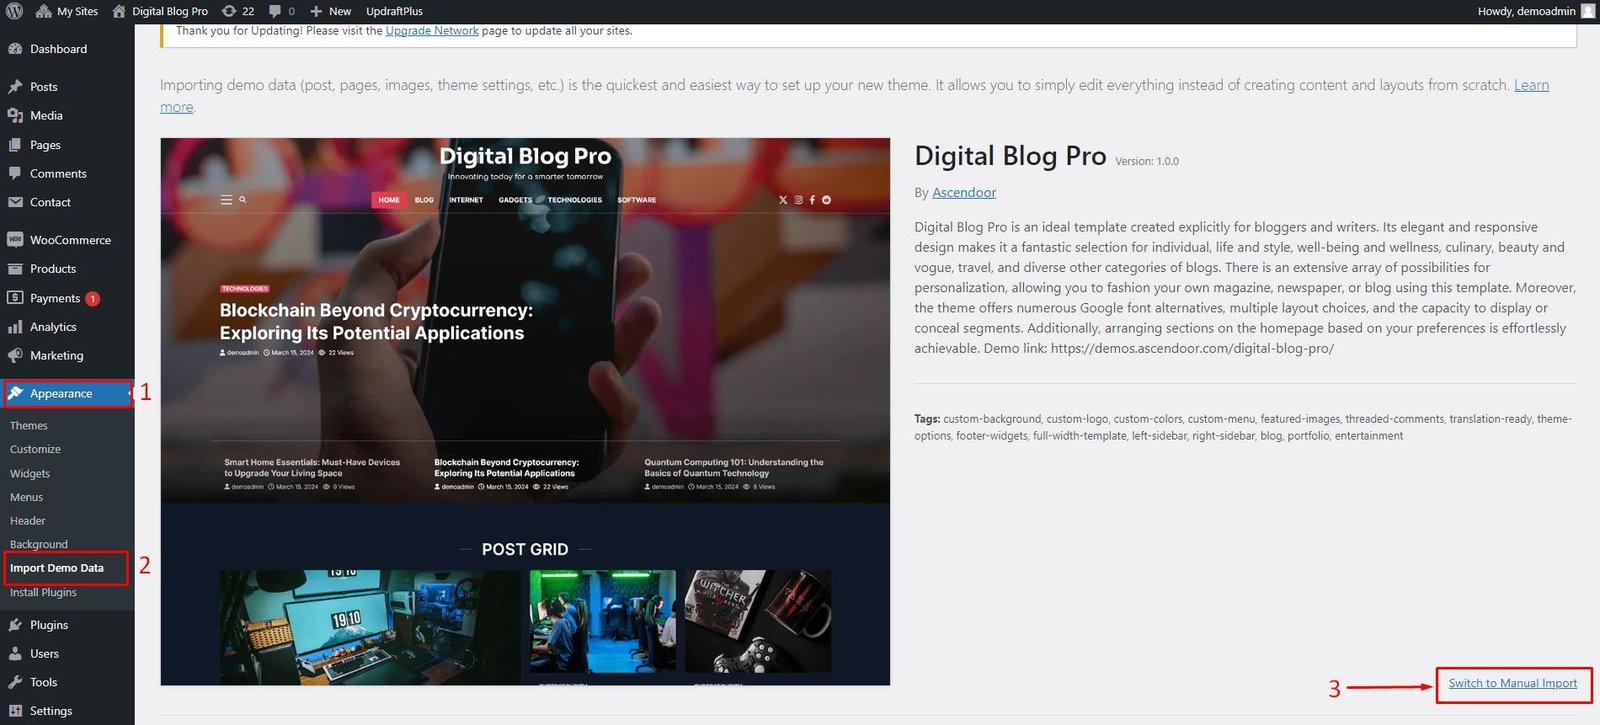Go to the Posts menu label

point(44,87)
